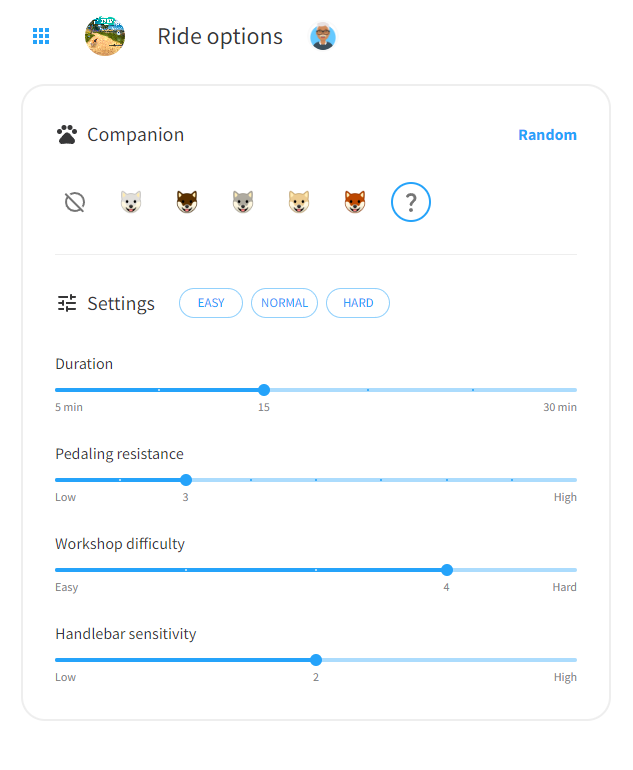
Task: Choose the white dog companion
Action: pyautogui.click(x=131, y=202)
